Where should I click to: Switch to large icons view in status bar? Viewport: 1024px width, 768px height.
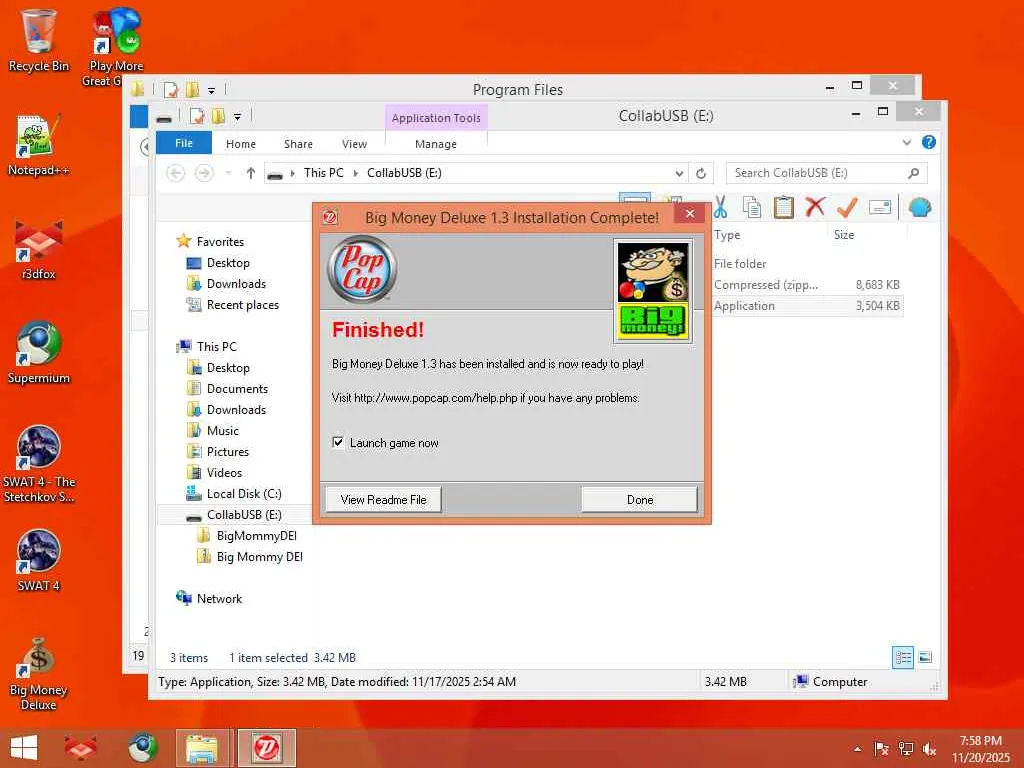point(925,657)
